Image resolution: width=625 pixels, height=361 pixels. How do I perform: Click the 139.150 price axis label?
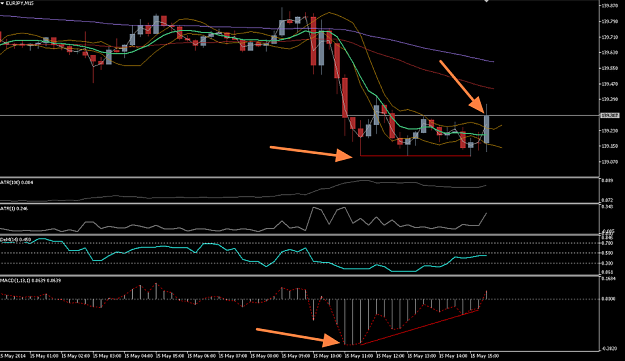tap(610, 146)
